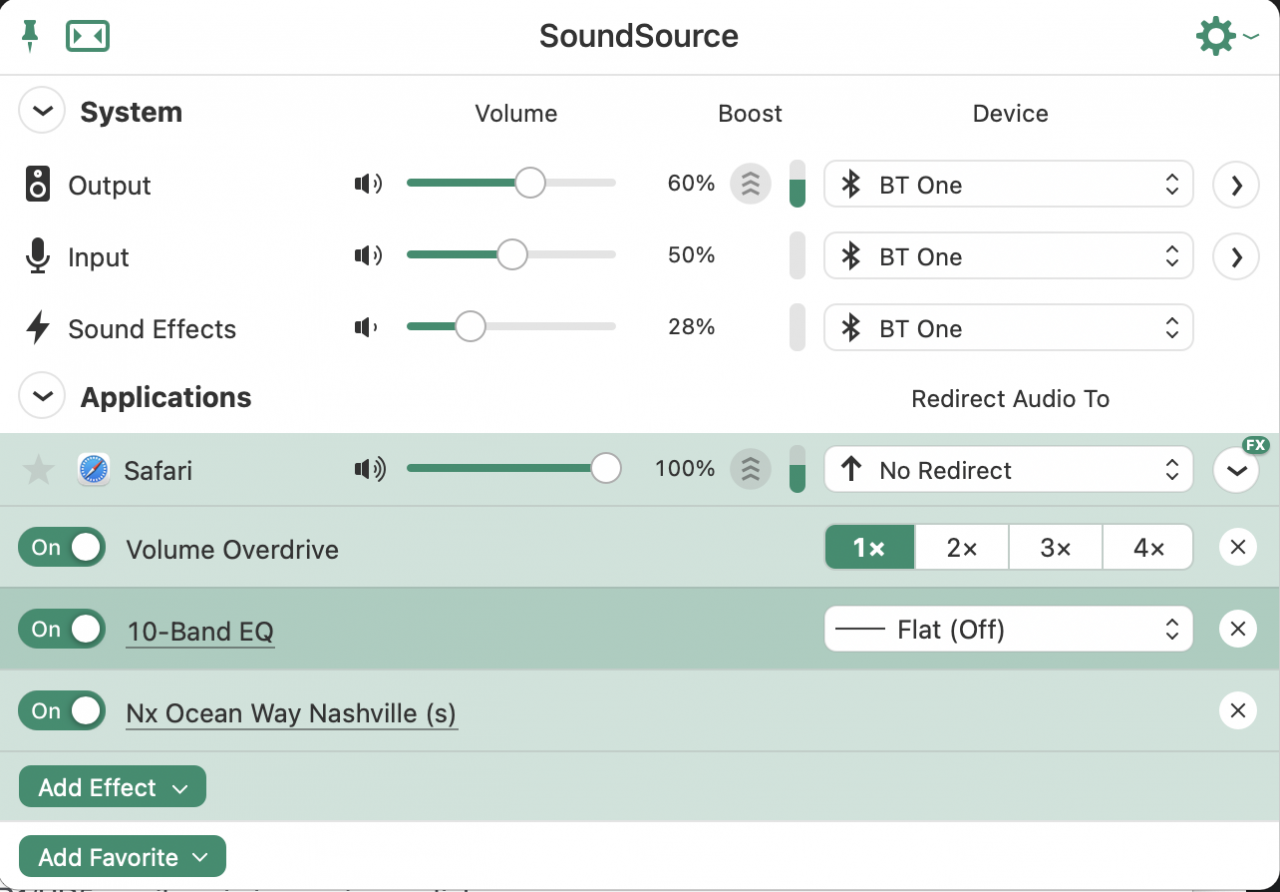Adjust the Sound Effects volume slider
This screenshot has height=892, width=1280.
(511, 327)
